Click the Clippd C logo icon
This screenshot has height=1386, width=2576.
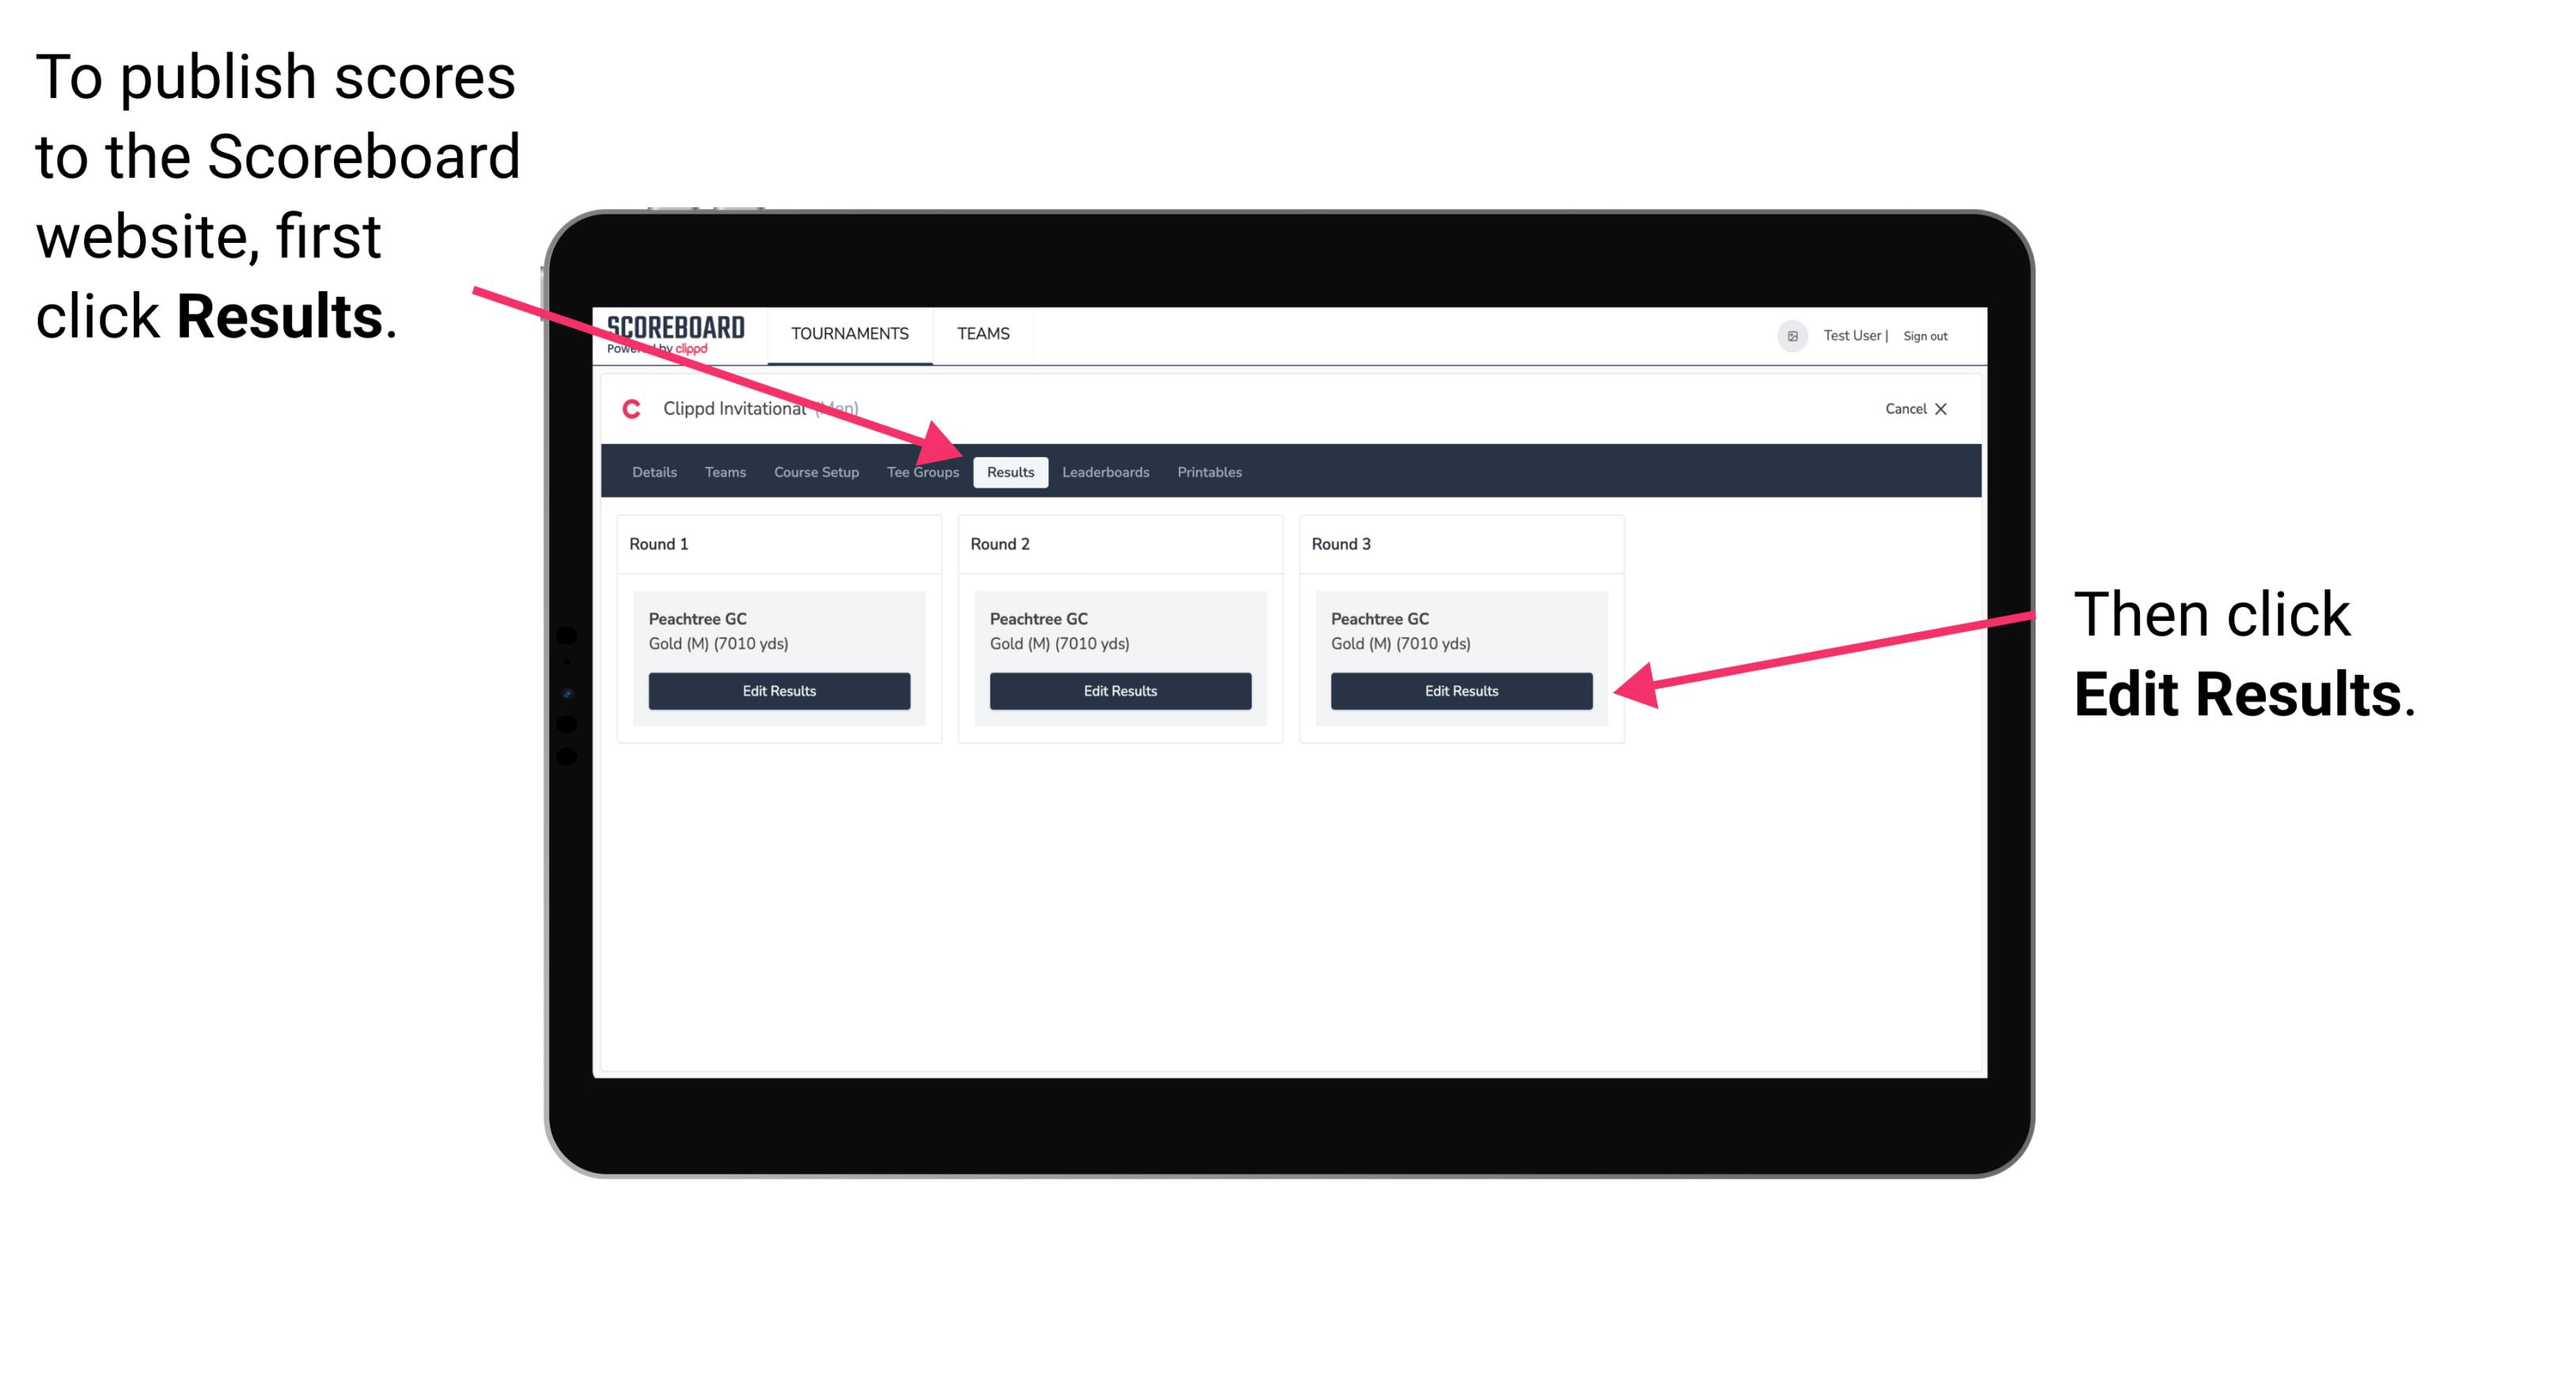coord(631,410)
